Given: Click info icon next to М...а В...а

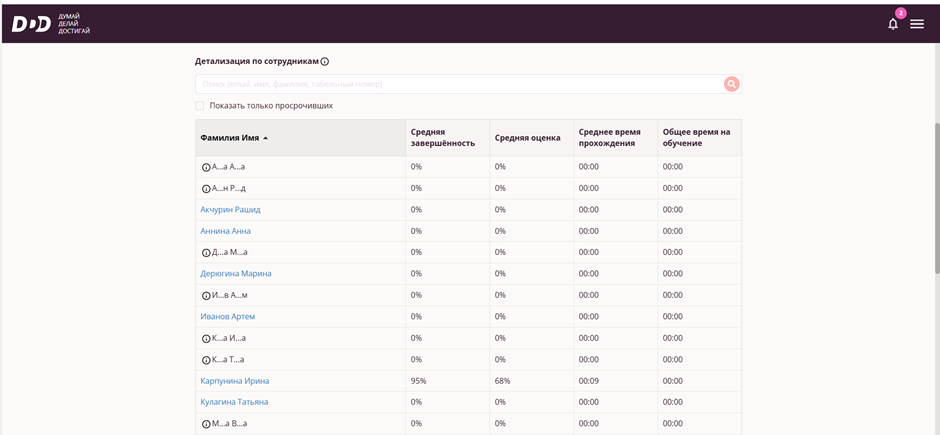Looking at the screenshot, I should point(206,424).
